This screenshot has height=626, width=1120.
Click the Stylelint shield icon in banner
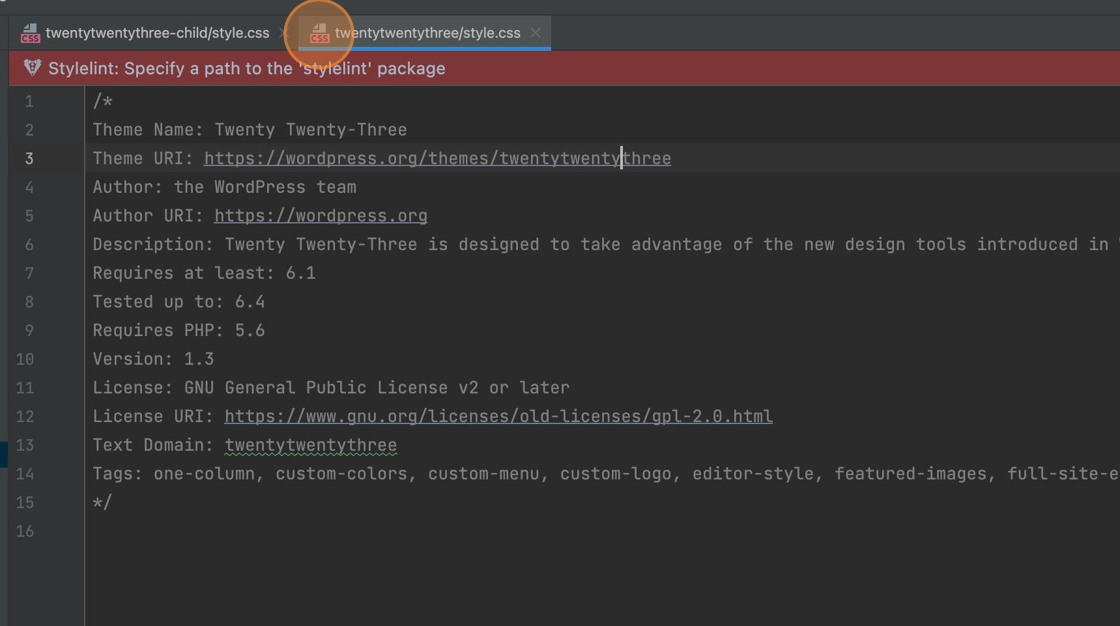(x=32, y=68)
